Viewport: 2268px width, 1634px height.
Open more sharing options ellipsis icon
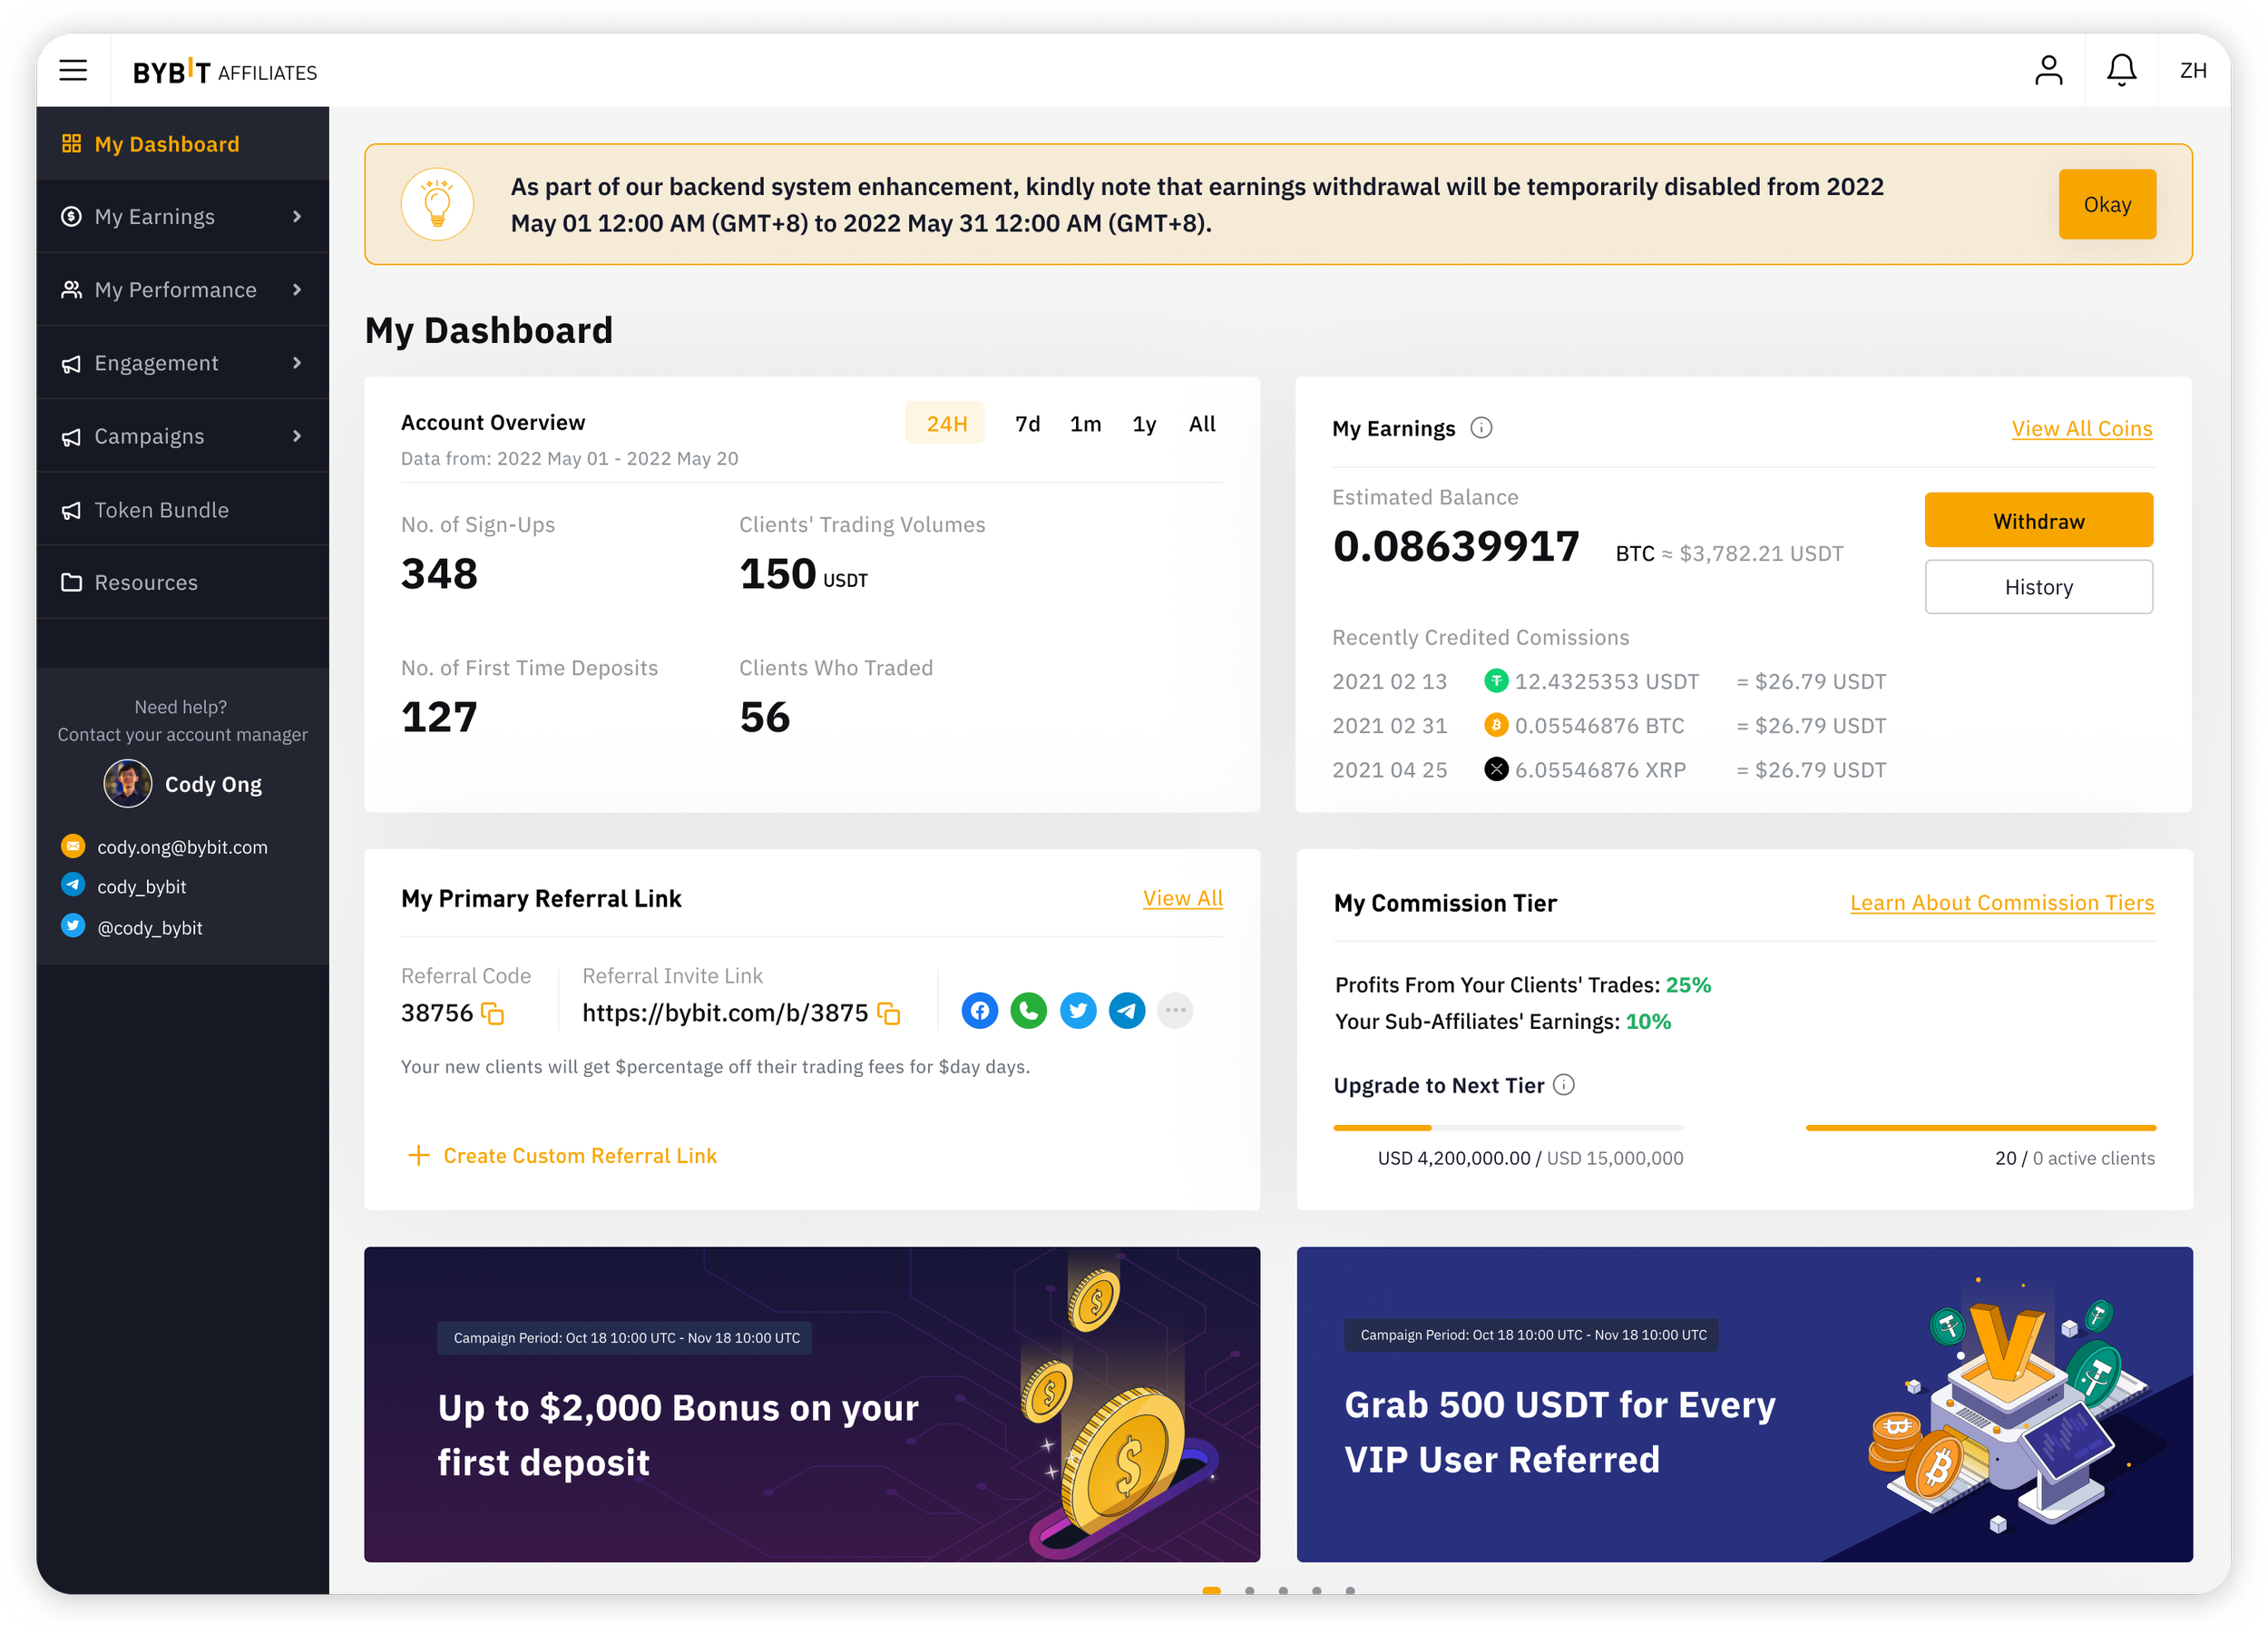1175,1011
